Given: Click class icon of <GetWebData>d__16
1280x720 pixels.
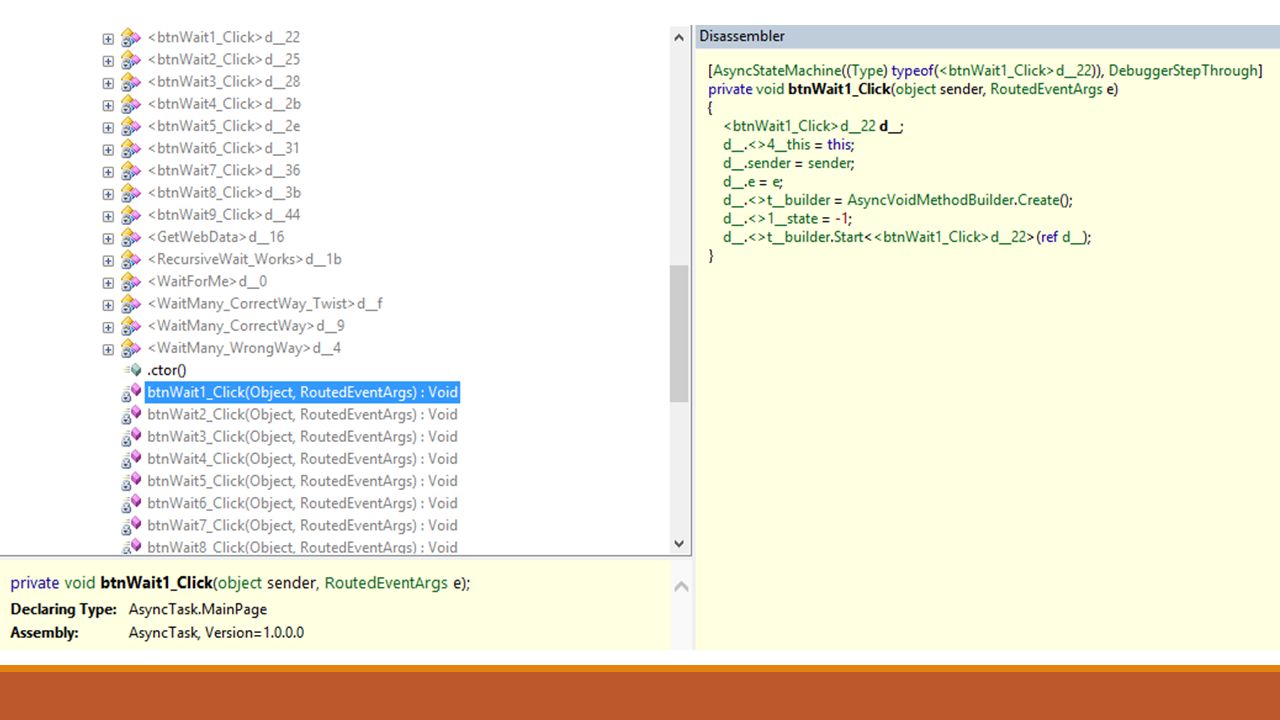Looking at the screenshot, I should 131,237.
